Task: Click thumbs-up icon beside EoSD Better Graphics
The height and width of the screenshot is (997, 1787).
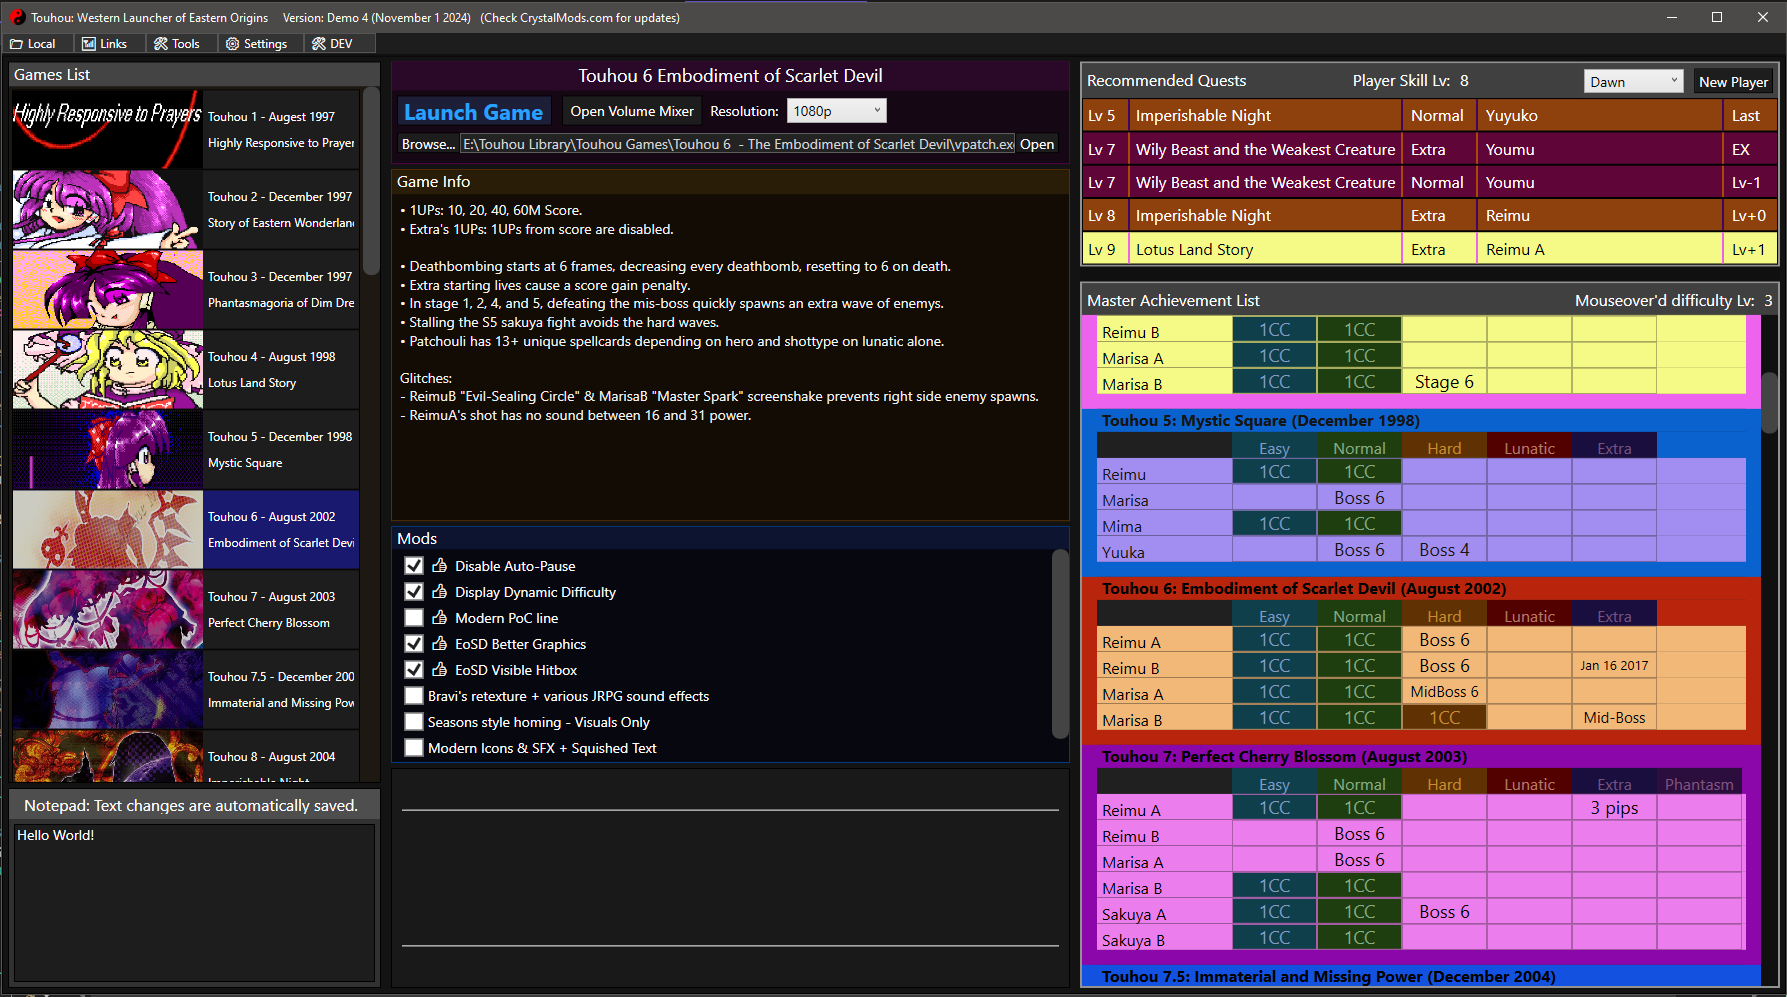Action: coord(439,644)
